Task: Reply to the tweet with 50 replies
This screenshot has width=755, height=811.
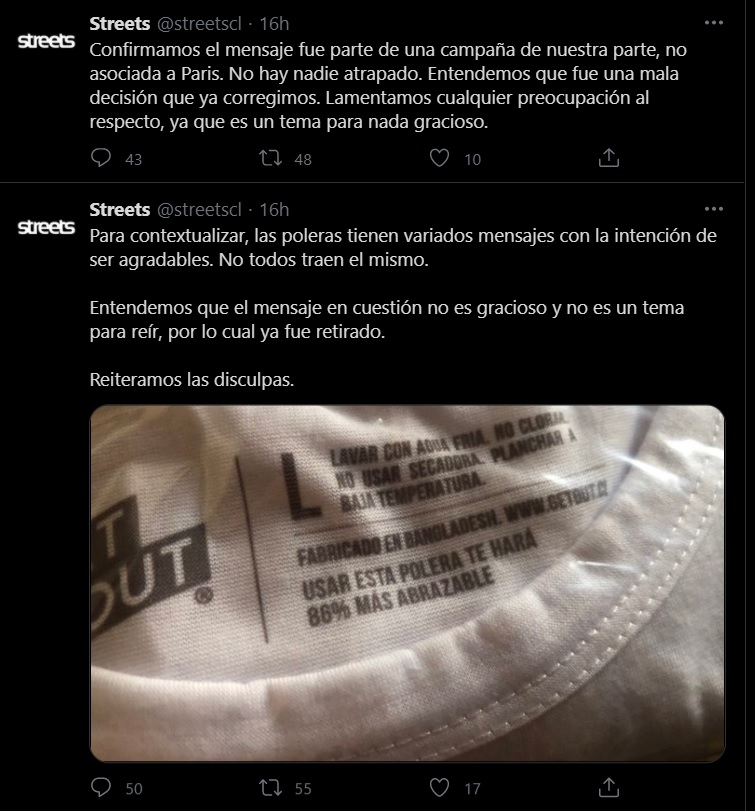Action: pyautogui.click(x=101, y=787)
